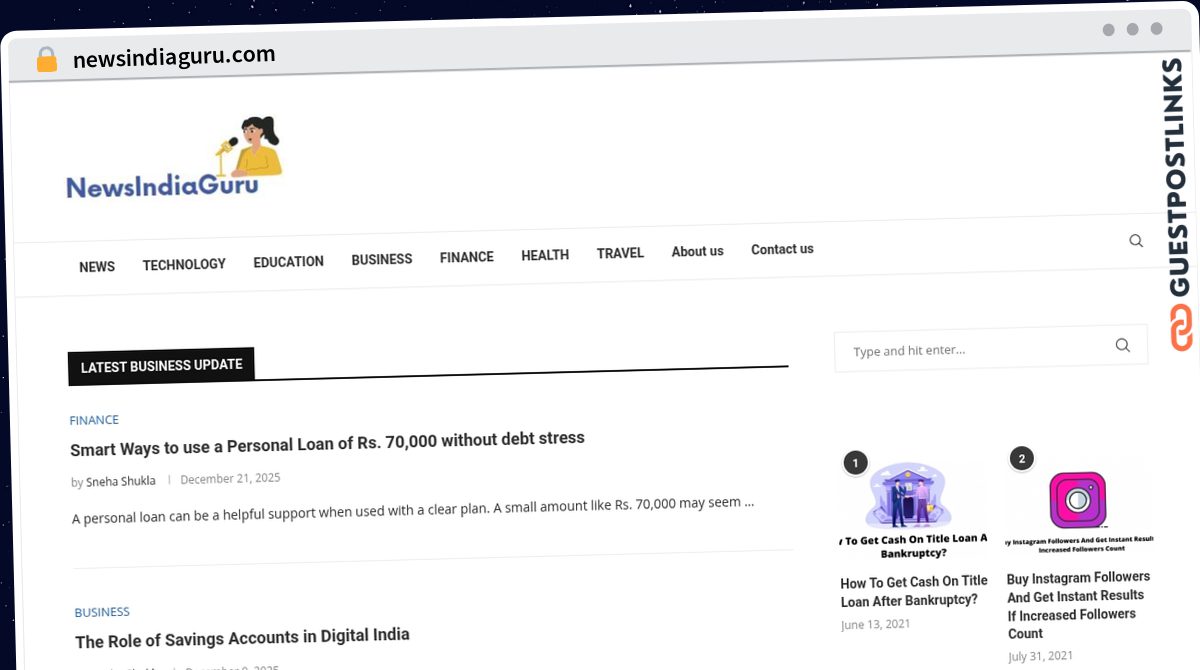Viewport: 1200px width, 670px height.
Task: Open 'The Role of Savings Accounts in Digital India'
Action: coord(242,638)
